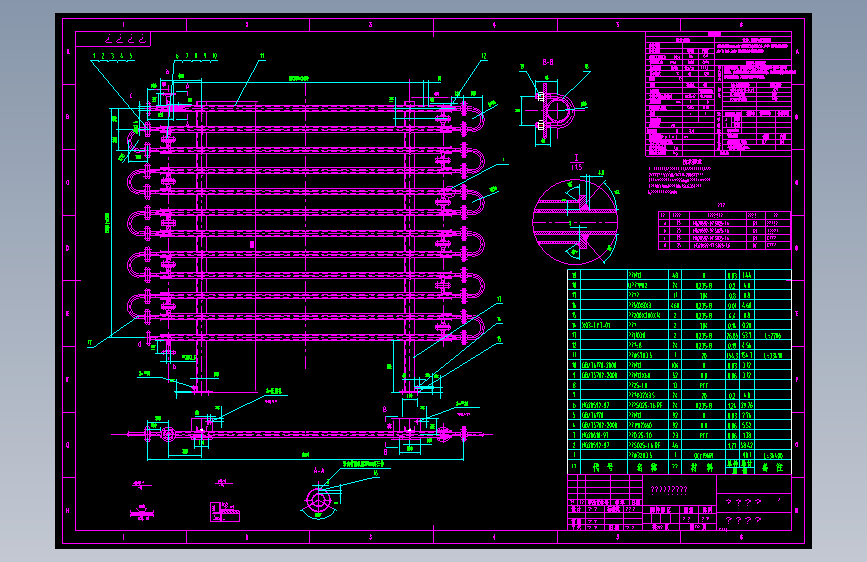Viewport: 867px width, 562px height.
Task: Select balloon number 12 above the coil
Action: click(x=484, y=56)
